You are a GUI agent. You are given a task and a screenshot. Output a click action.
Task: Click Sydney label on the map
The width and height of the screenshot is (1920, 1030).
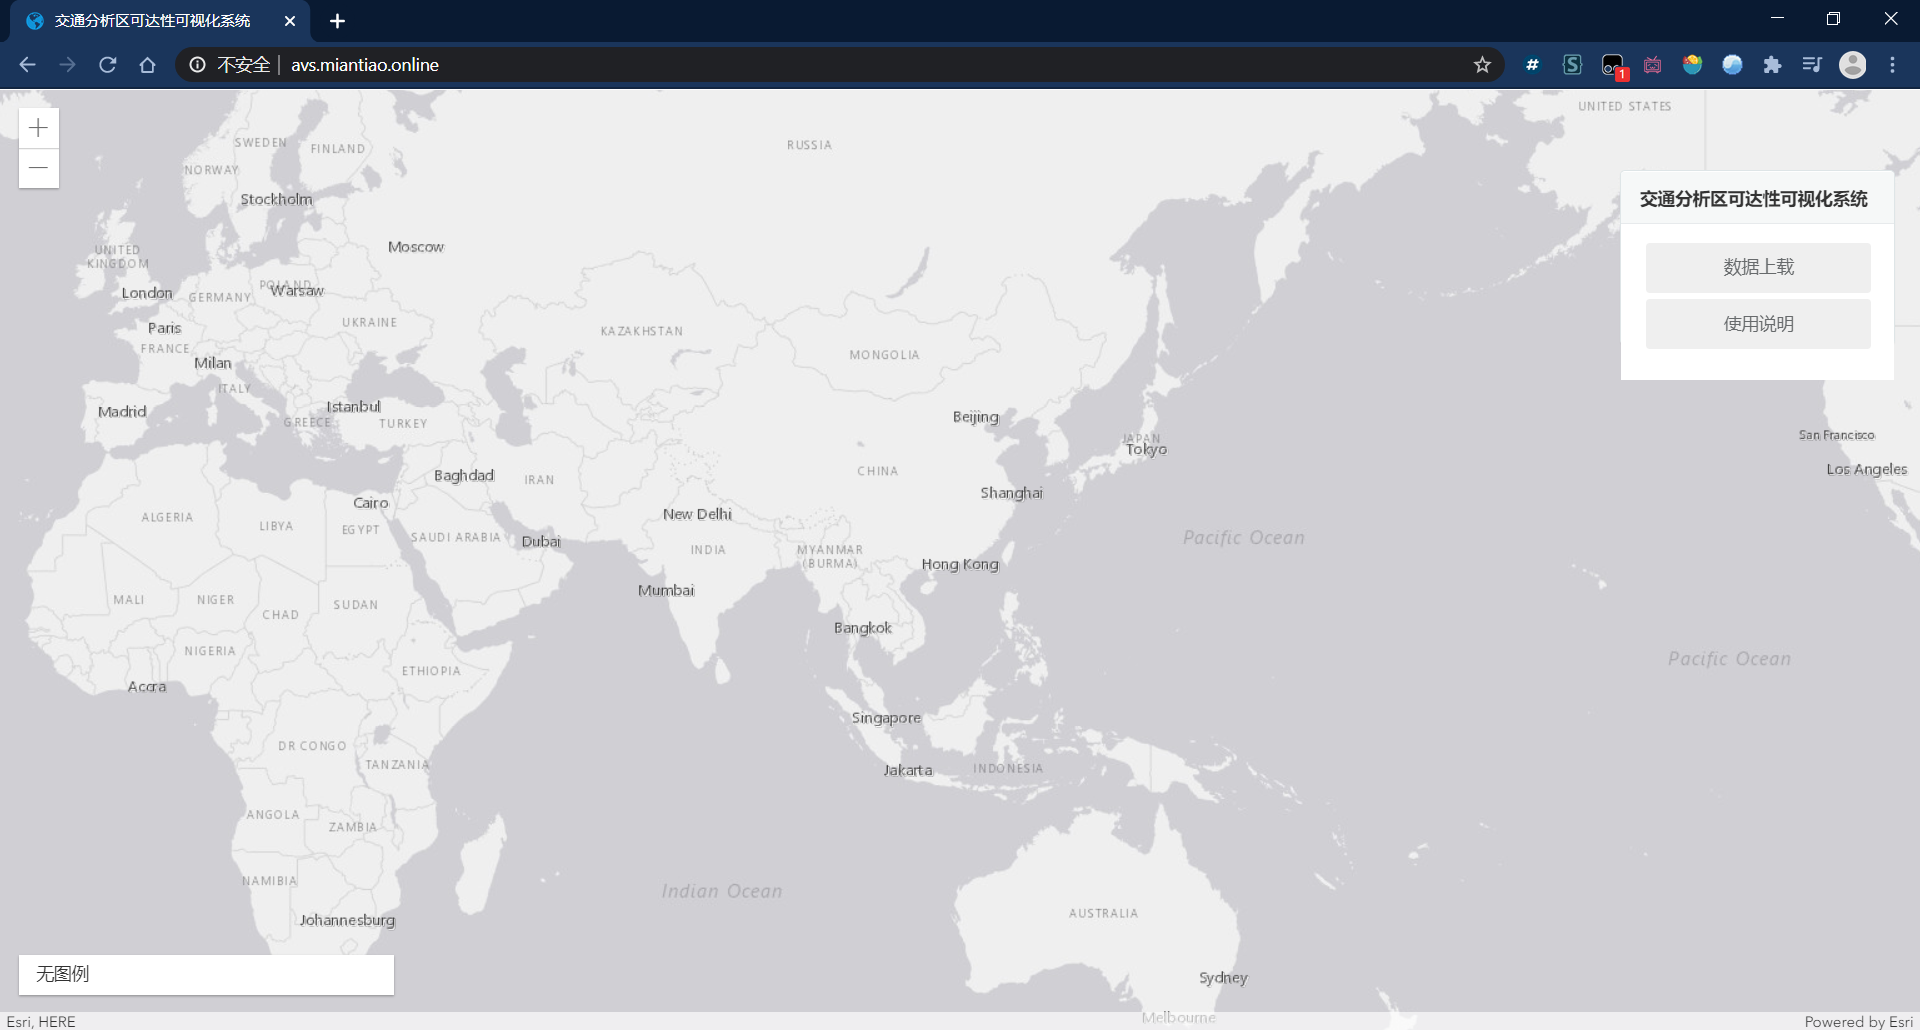click(x=1223, y=978)
